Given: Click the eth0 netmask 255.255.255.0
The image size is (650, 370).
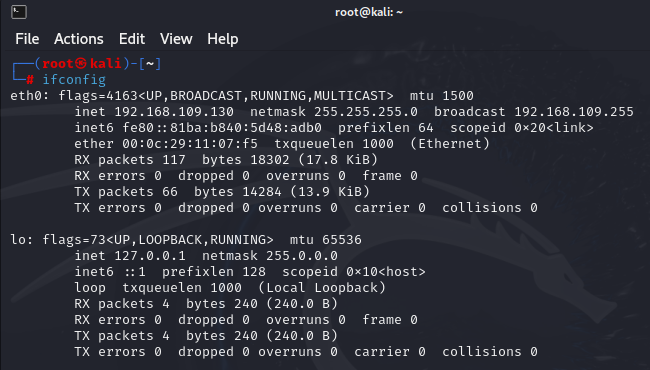Looking at the screenshot, I should (x=366, y=111).
